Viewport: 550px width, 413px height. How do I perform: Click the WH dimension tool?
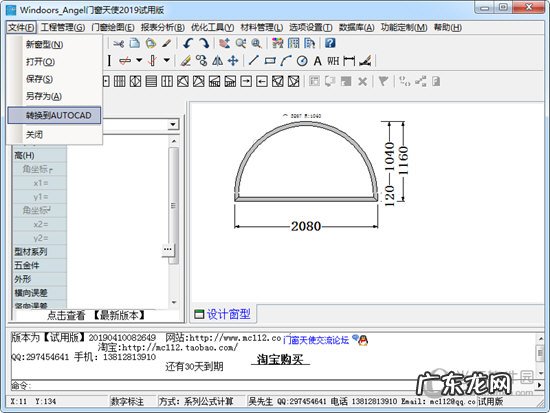[333, 61]
